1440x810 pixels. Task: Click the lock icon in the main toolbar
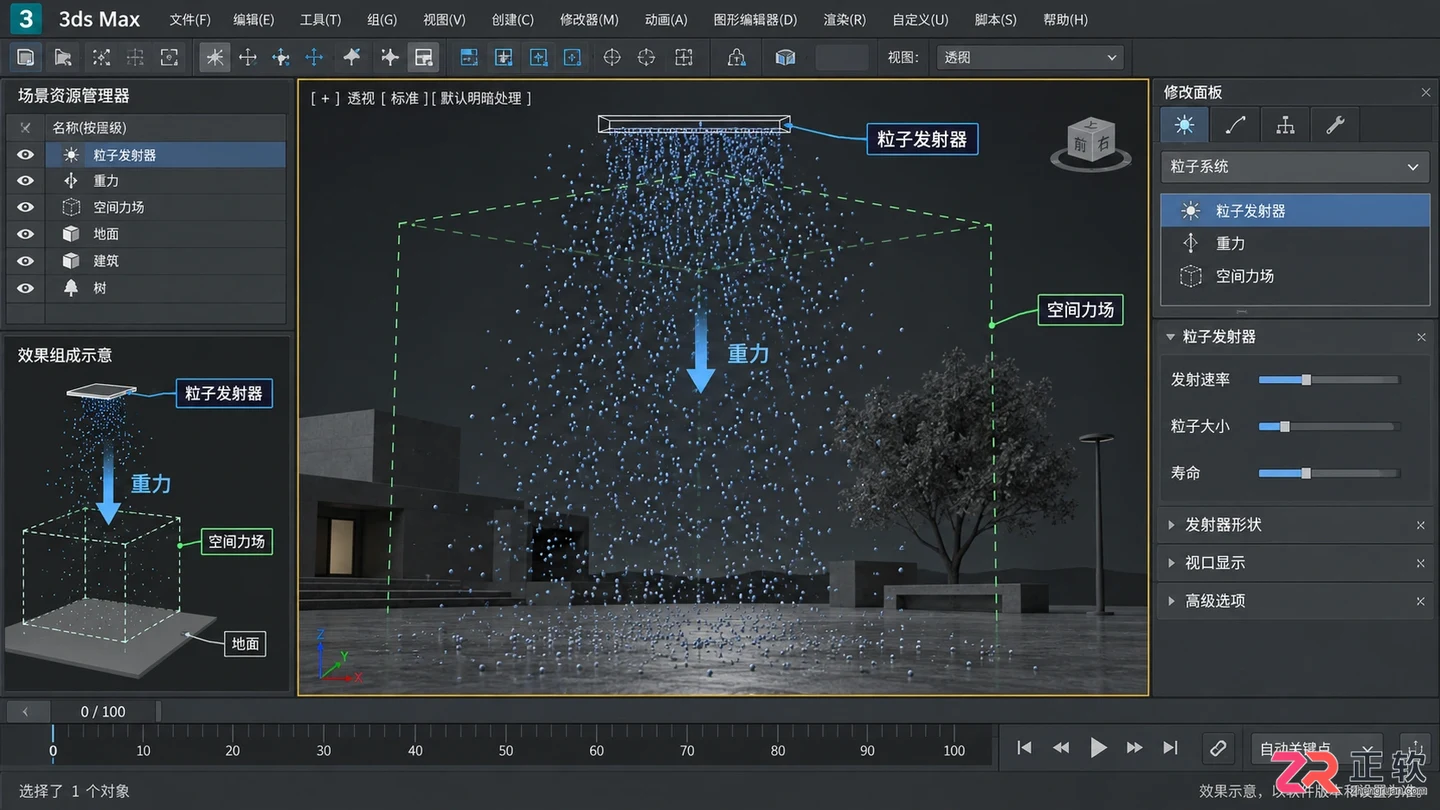click(736, 58)
